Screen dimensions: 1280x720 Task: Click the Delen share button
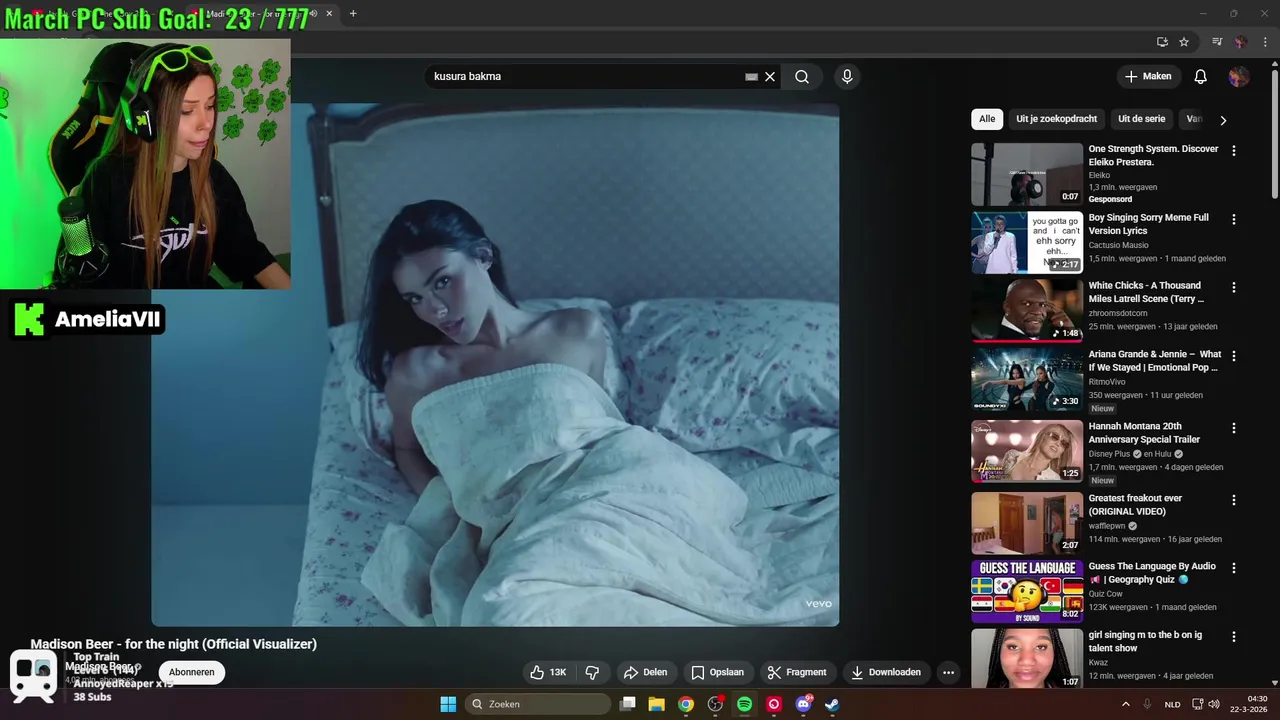point(645,672)
